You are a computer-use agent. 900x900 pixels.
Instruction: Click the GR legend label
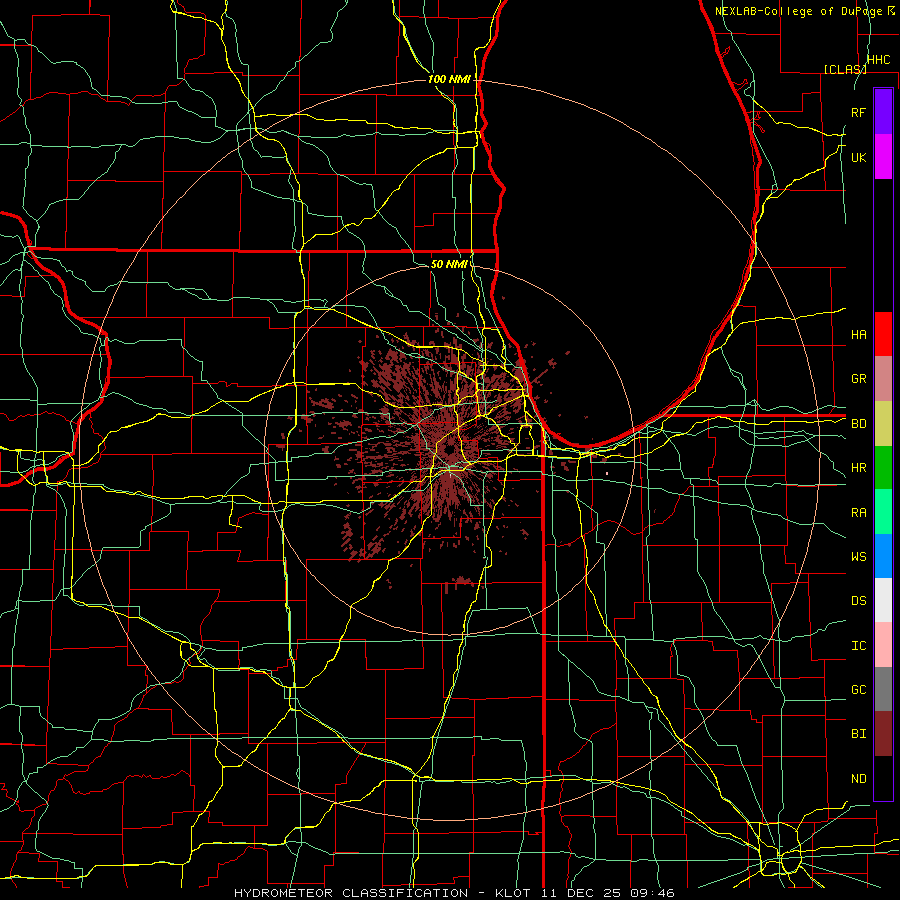[x=858, y=379]
